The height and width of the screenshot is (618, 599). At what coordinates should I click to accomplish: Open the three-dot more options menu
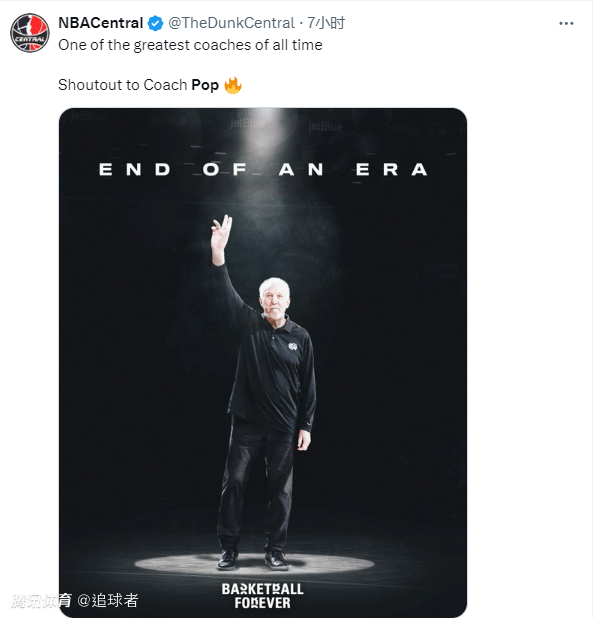pyautogui.click(x=566, y=24)
